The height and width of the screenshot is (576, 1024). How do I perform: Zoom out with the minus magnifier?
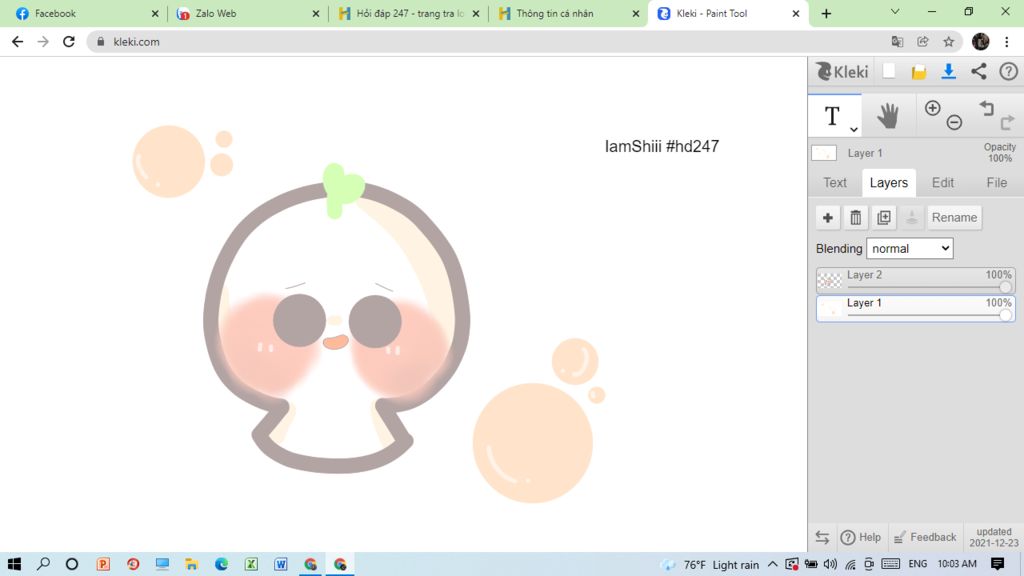pos(954,121)
